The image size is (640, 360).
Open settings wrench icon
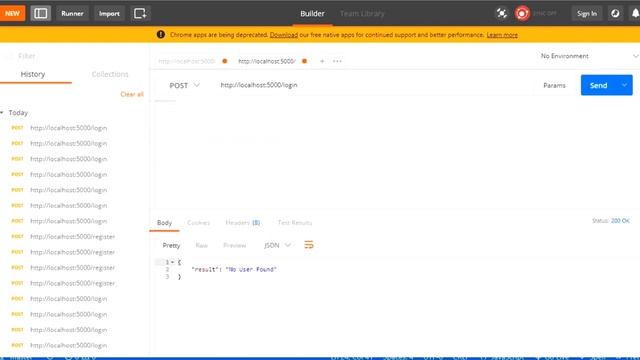pyautogui.click(x=615, y=13)
